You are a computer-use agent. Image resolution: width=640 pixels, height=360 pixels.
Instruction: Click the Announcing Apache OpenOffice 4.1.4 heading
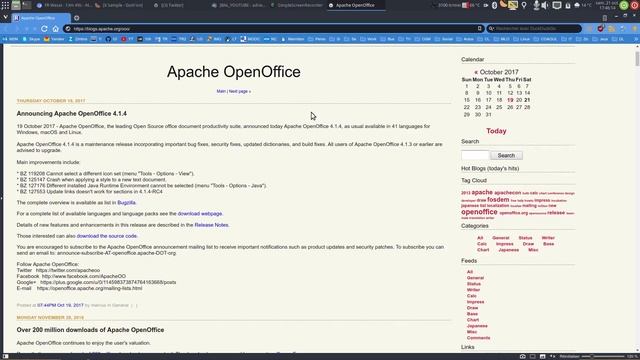(x=72, y=113)
